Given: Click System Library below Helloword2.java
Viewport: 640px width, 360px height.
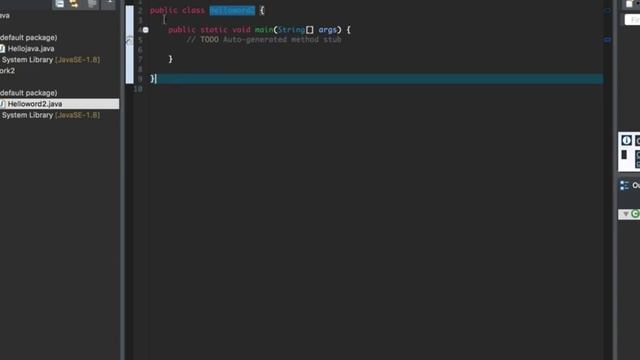Looking at the screenshot, I should pos(51,115).
